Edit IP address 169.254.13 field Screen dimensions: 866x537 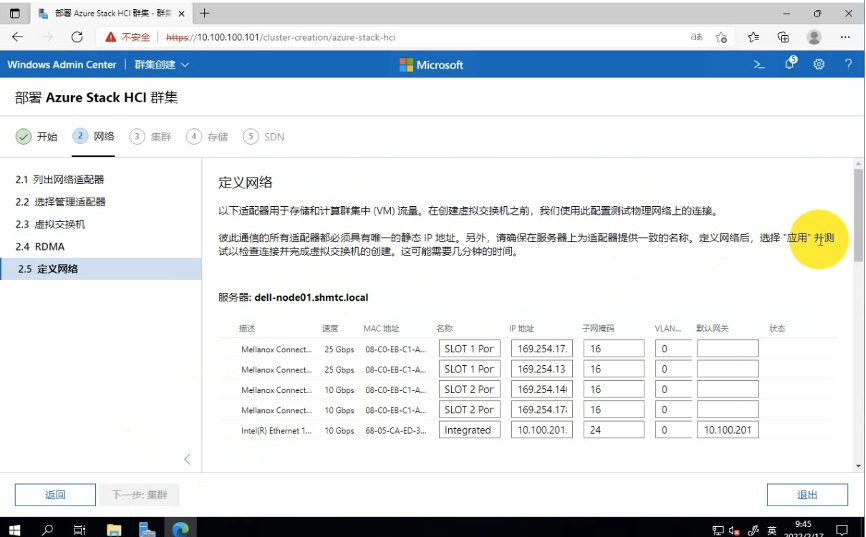pos(542,369)
